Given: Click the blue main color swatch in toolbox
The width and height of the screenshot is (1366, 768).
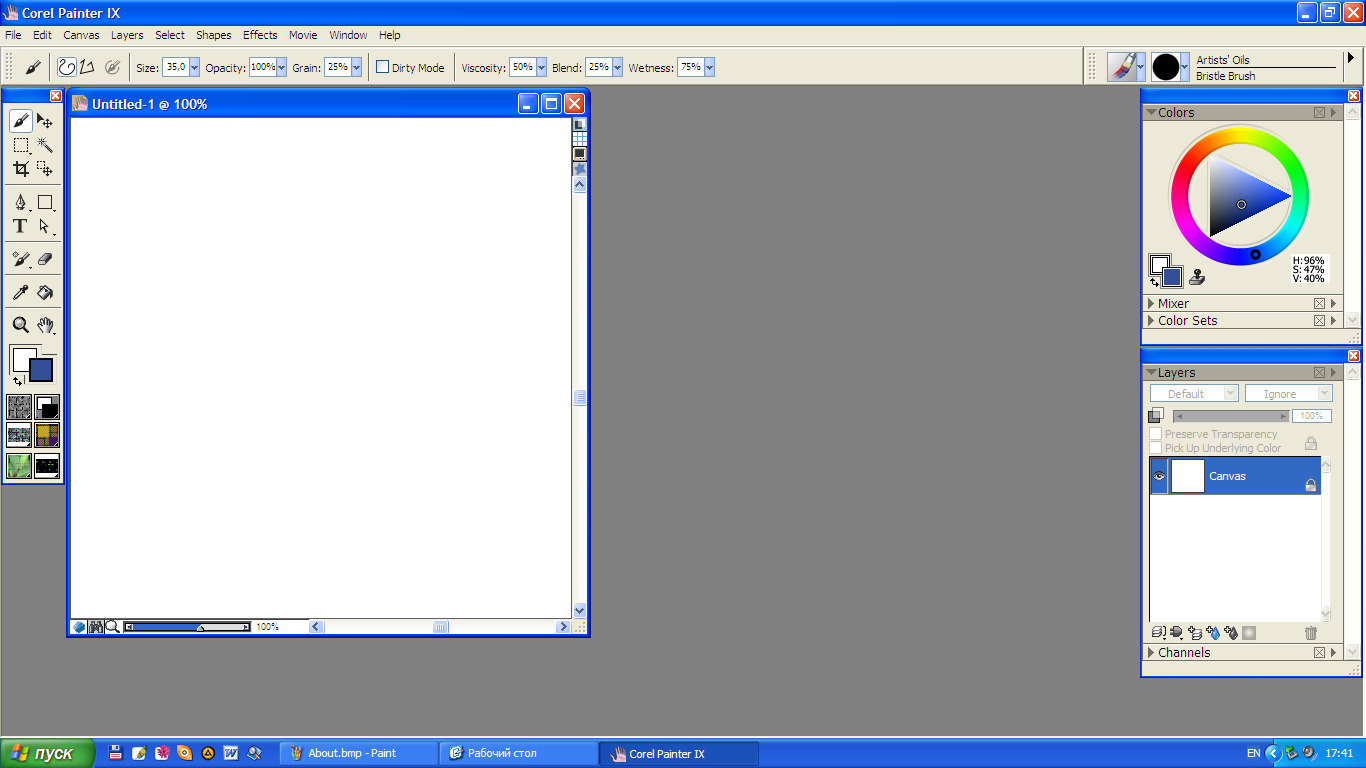Looking at the screenshot, I should 41,370.
